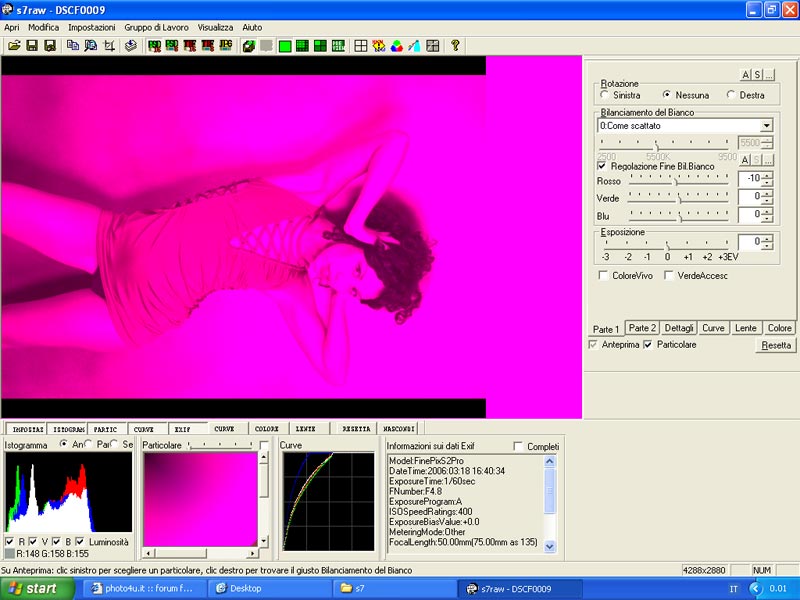Open the Gruppo di Lavoro menu
The width and height of the screenshot is (800, 600).
coord(156,28)
